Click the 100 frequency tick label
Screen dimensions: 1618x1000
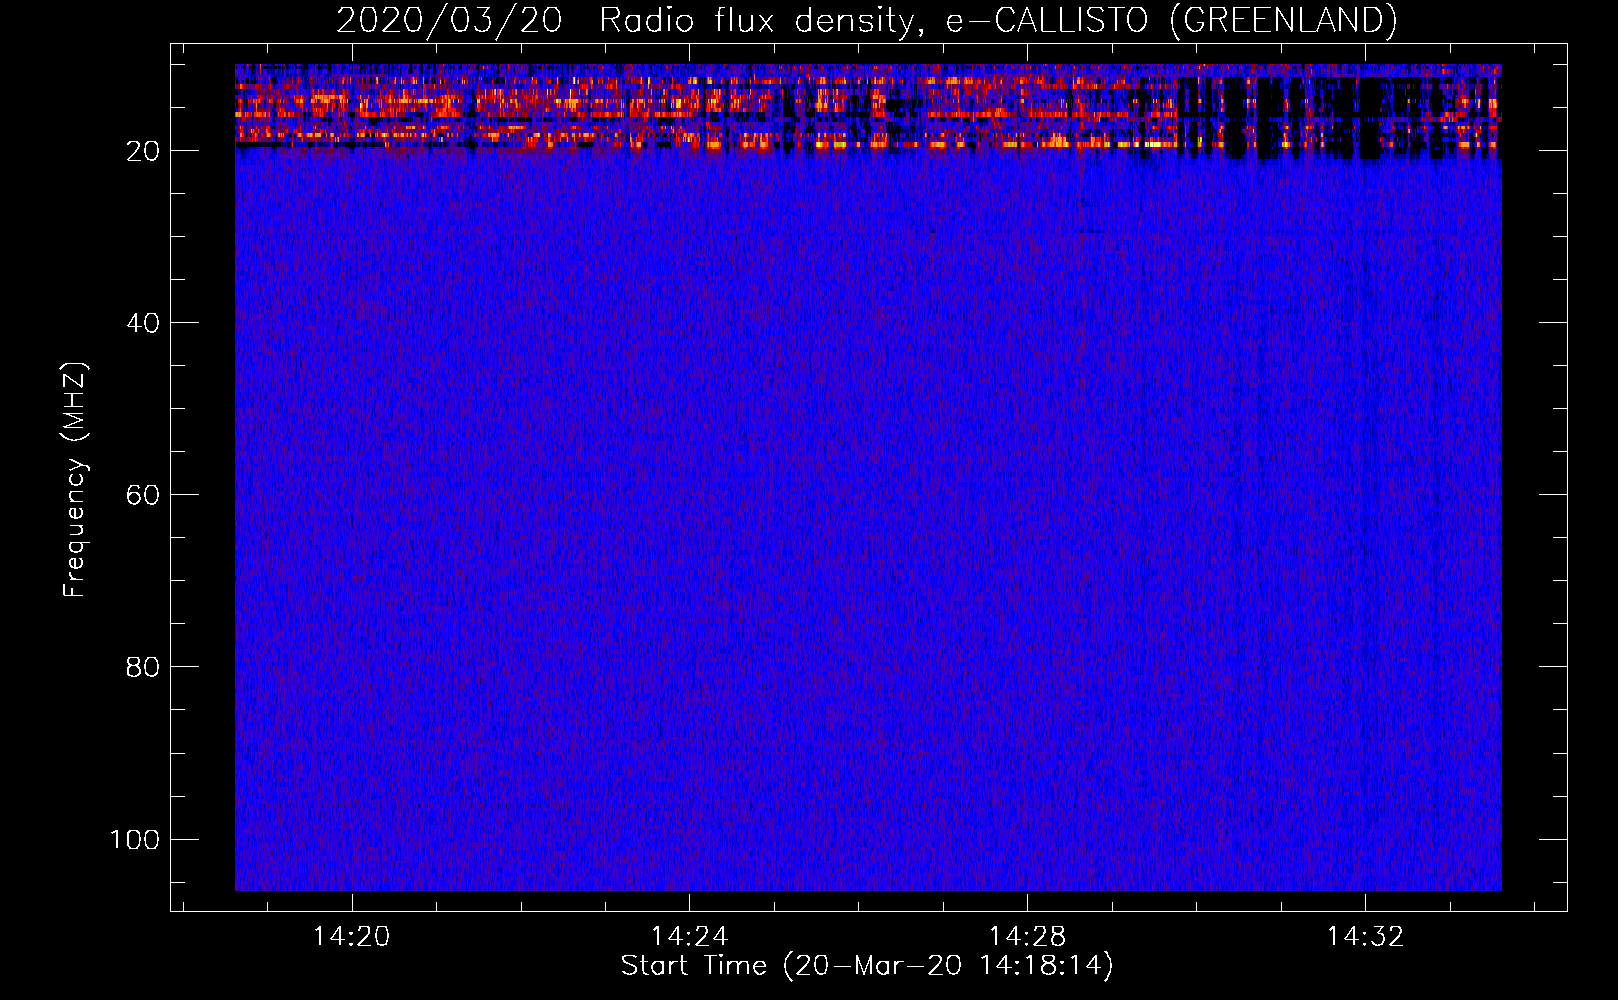tap(135, 839)
